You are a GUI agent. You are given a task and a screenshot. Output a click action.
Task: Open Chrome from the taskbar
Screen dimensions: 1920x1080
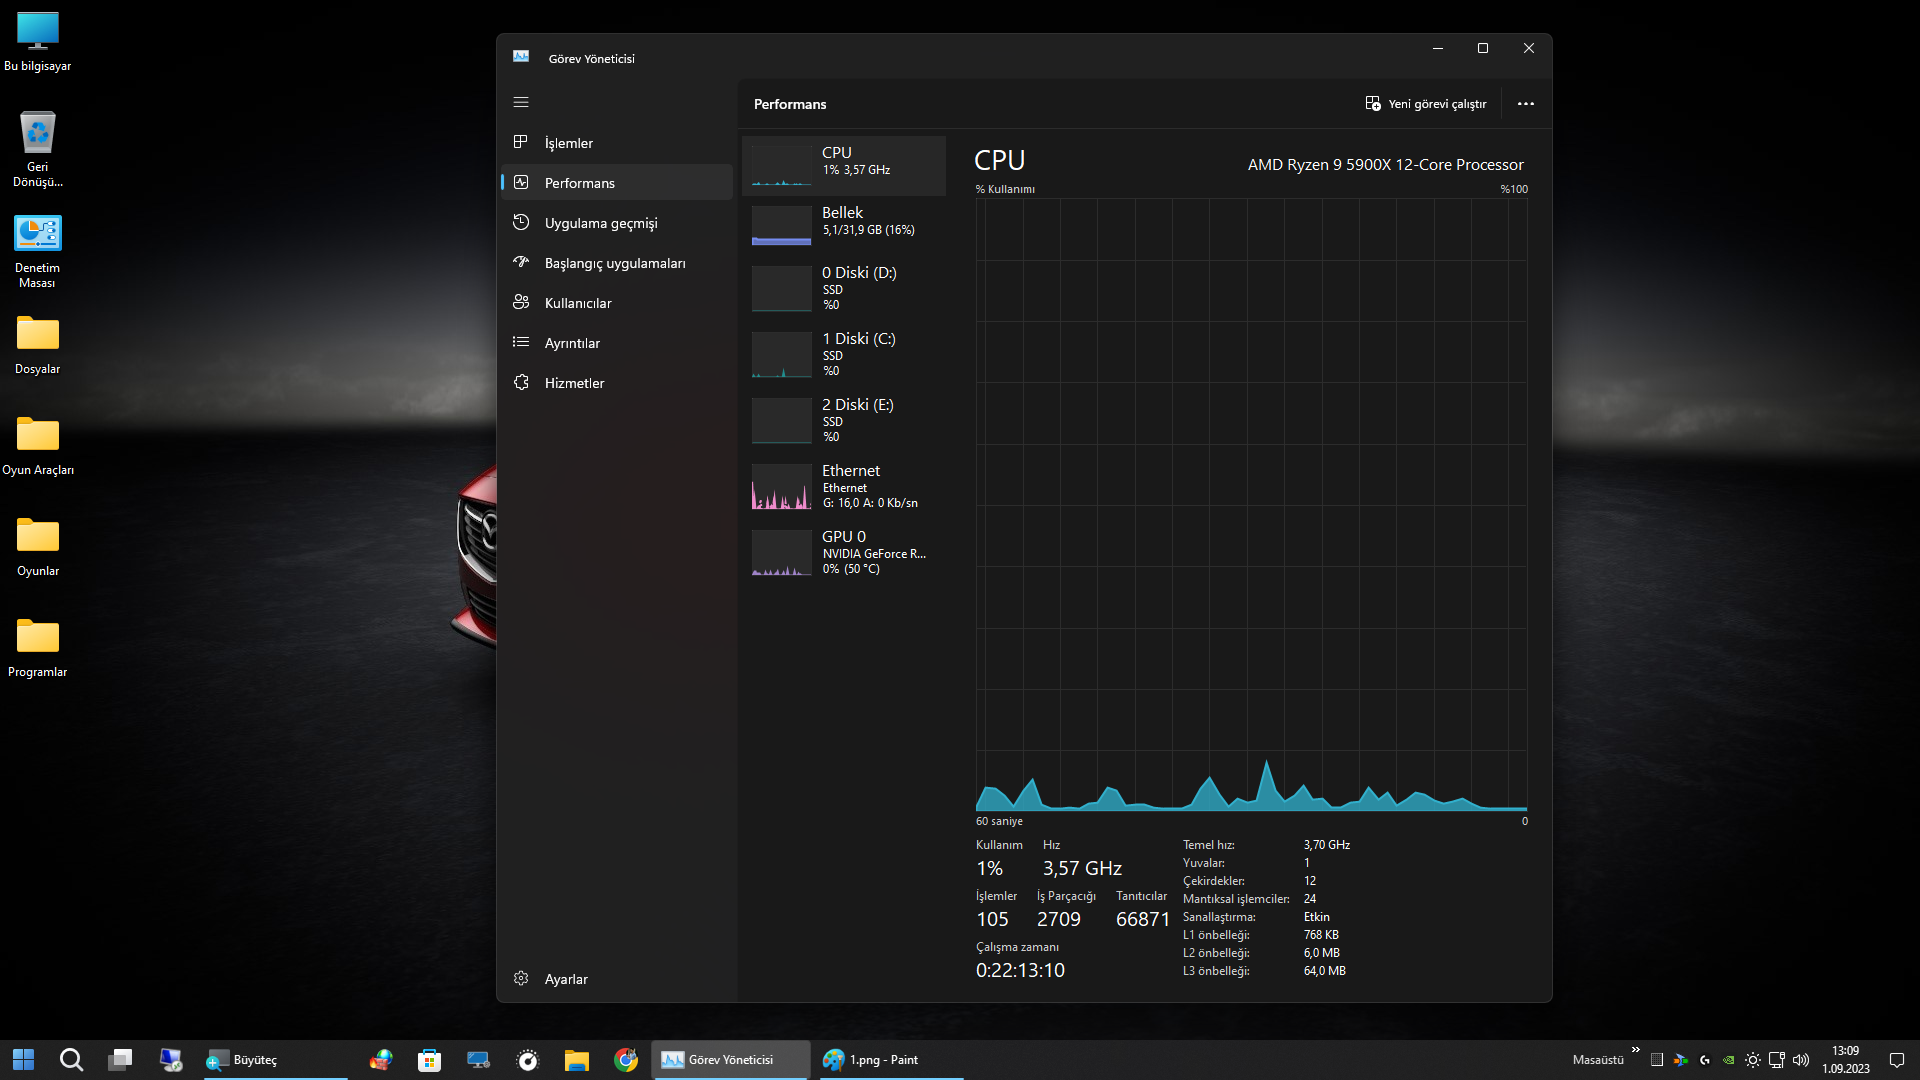tap(626, 1060)
